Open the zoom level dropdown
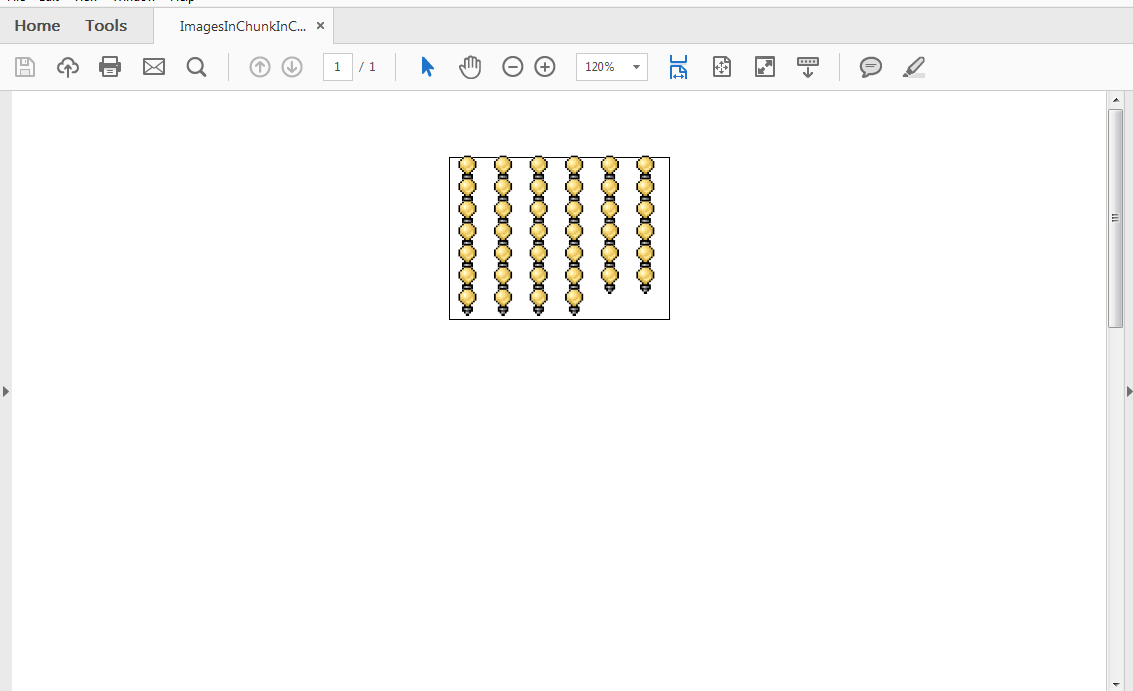 pos(636,67)
